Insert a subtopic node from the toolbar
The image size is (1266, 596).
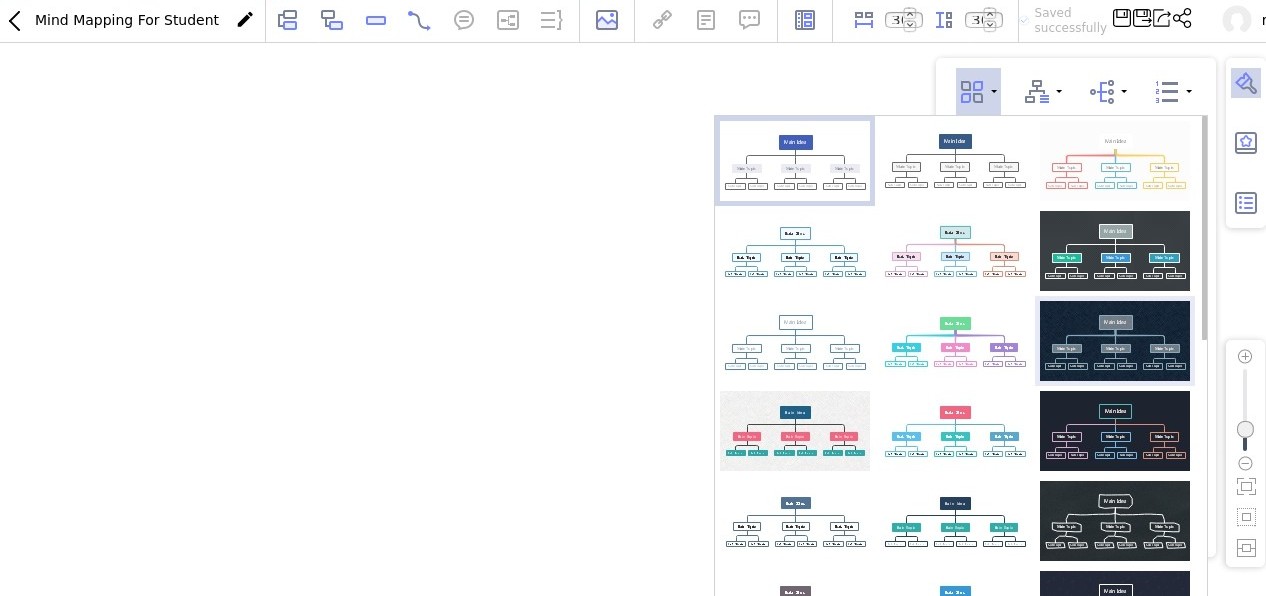[x=331, y=20]
